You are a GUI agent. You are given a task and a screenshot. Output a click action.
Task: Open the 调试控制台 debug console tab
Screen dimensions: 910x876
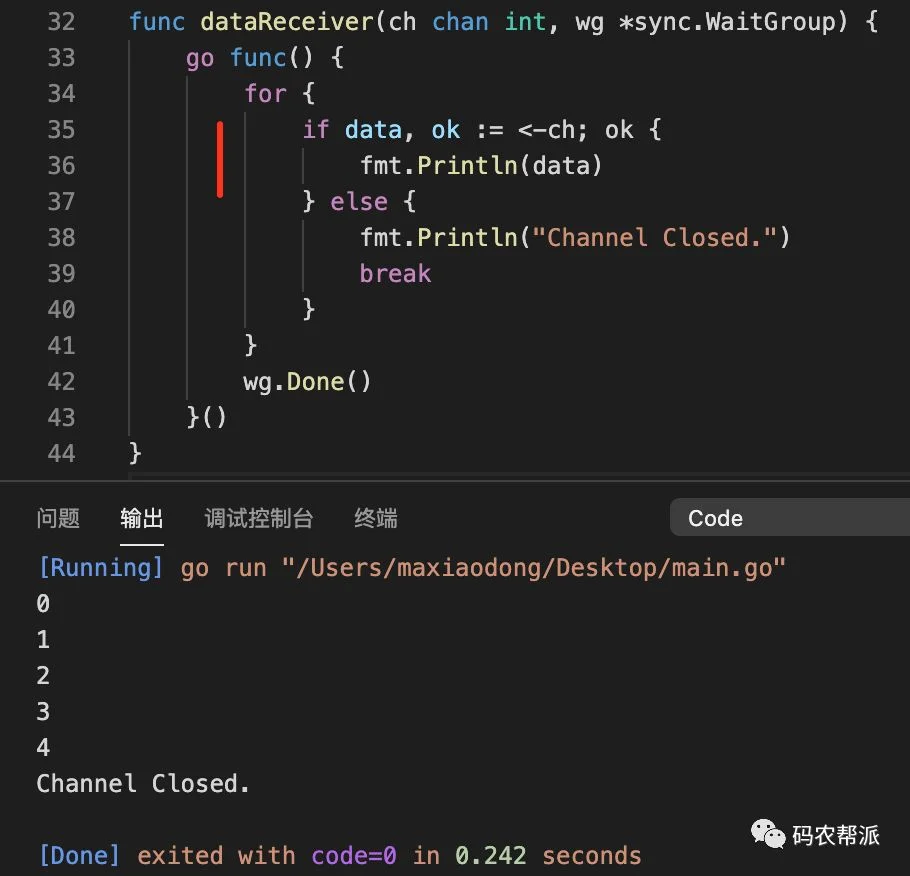click(x=259, y=518)
